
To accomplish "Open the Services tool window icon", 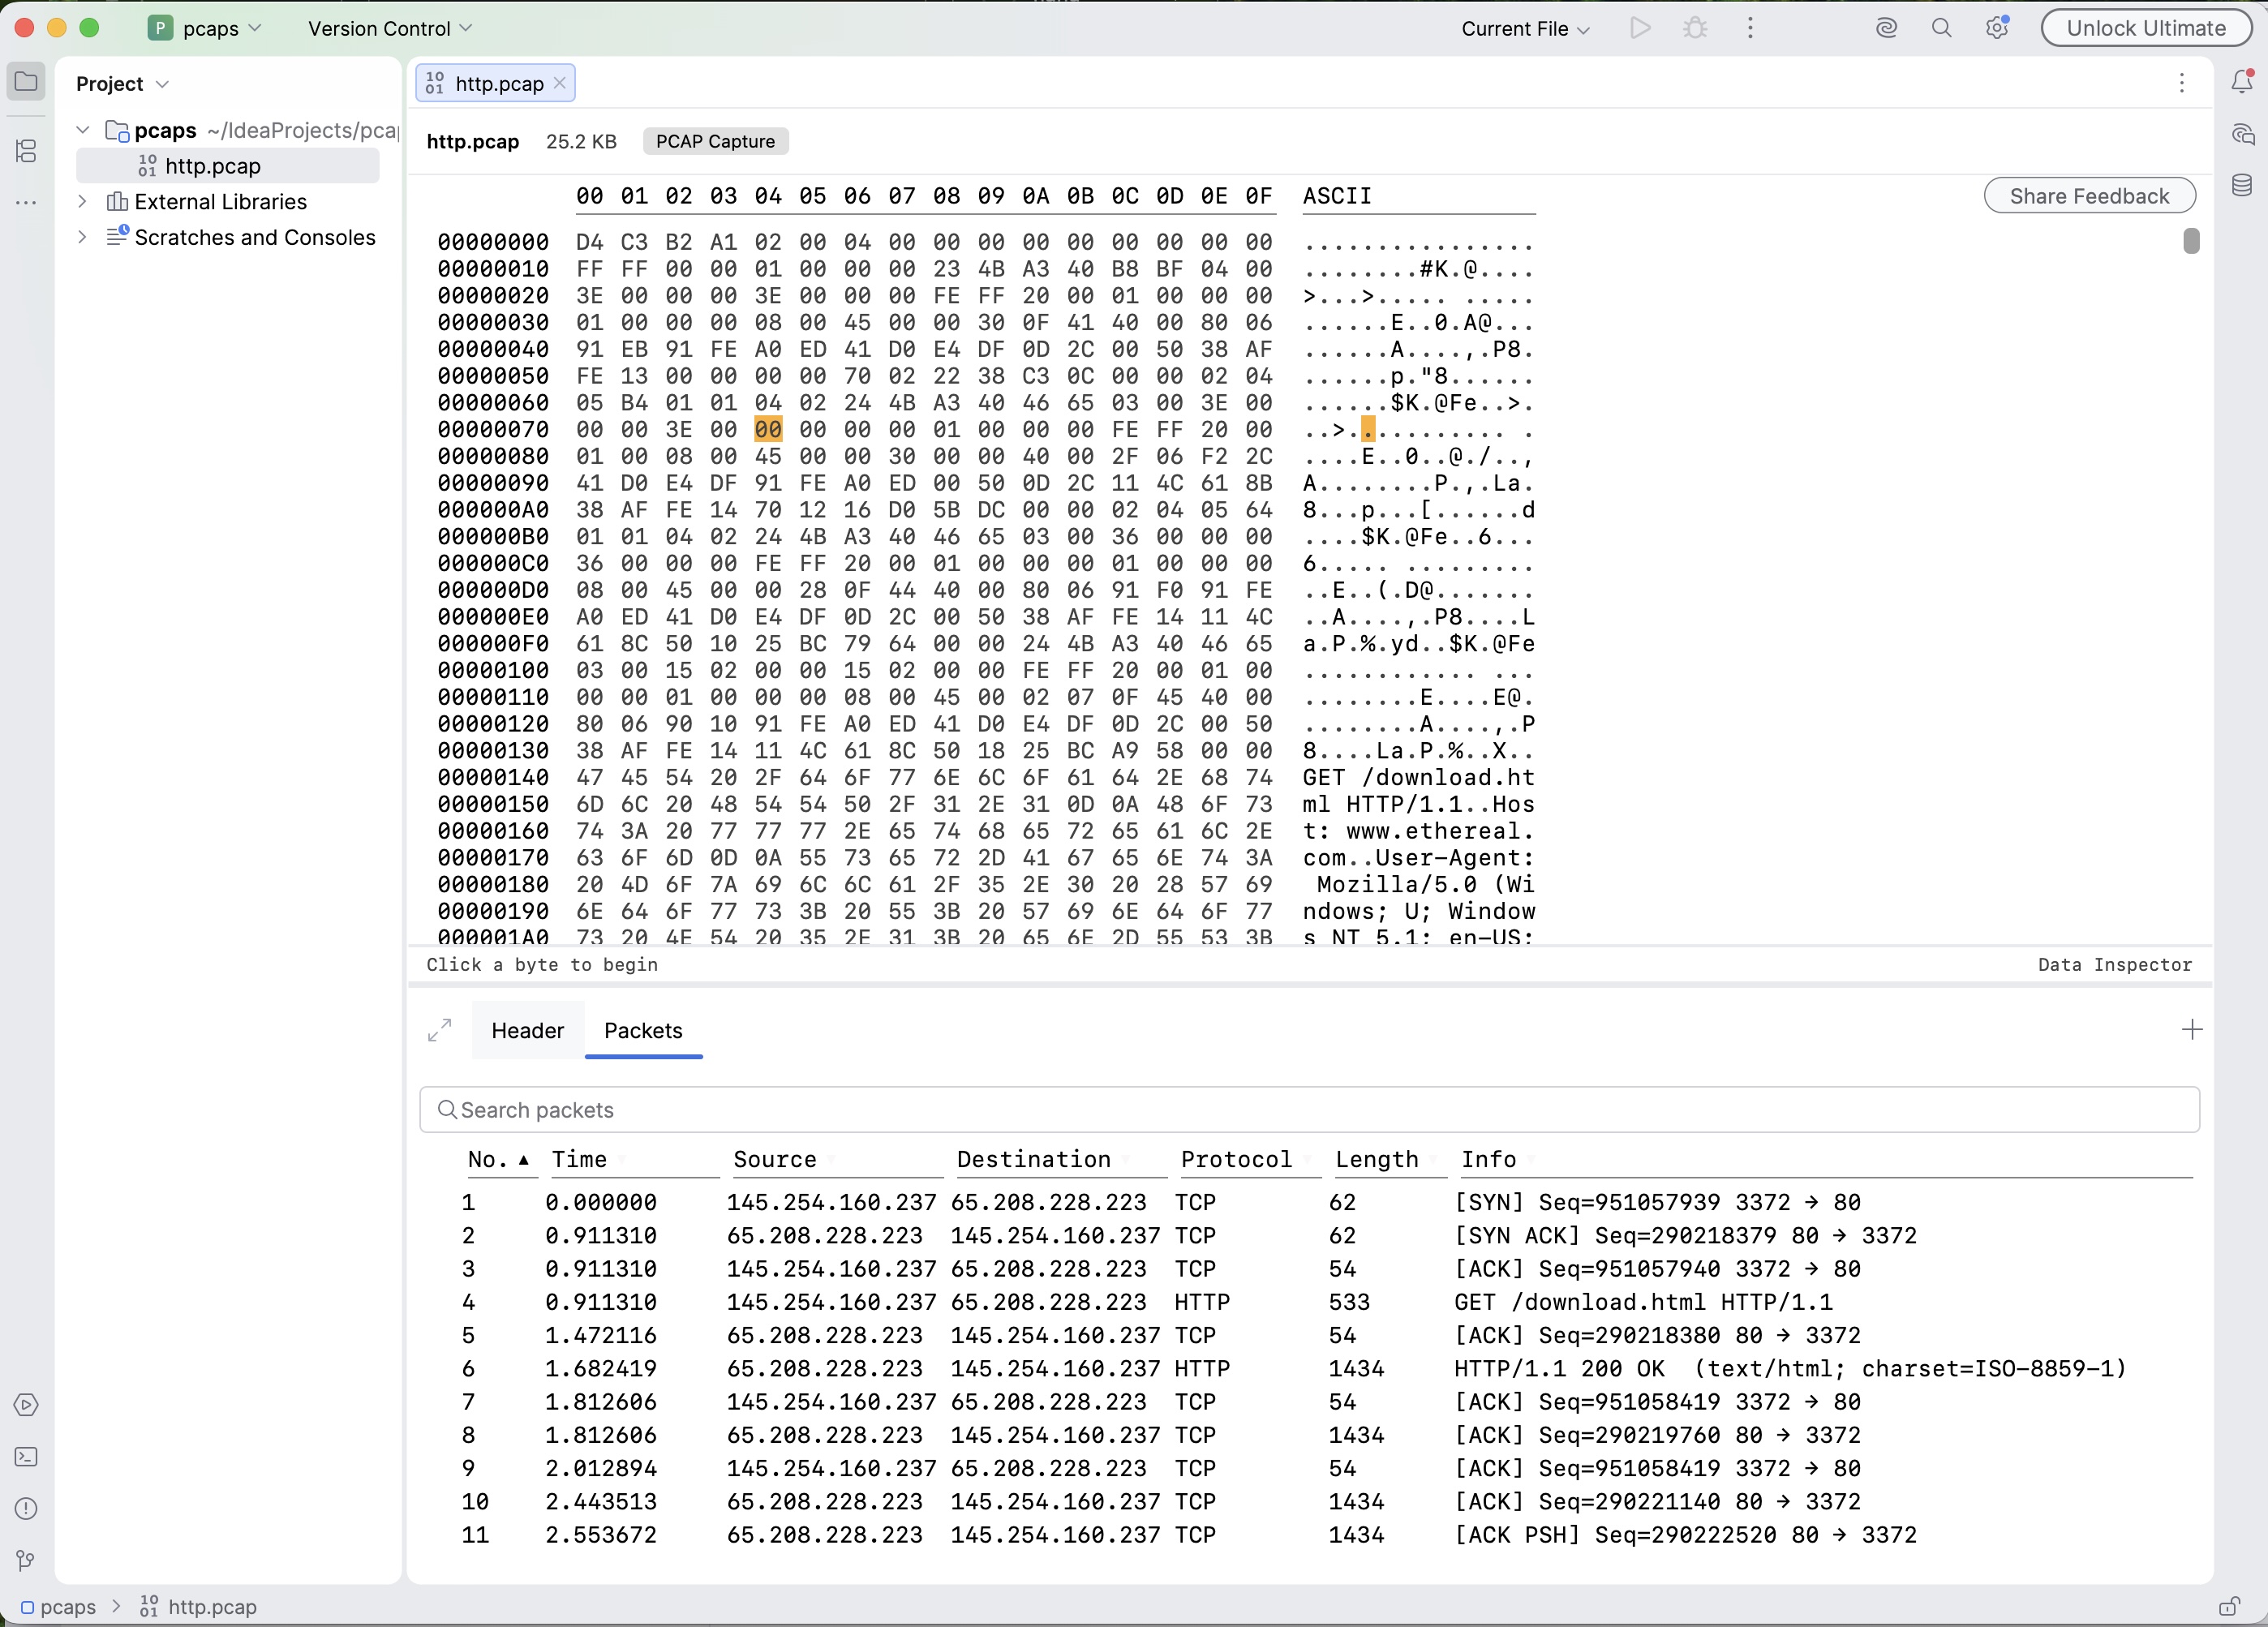I will [26, 1405].
